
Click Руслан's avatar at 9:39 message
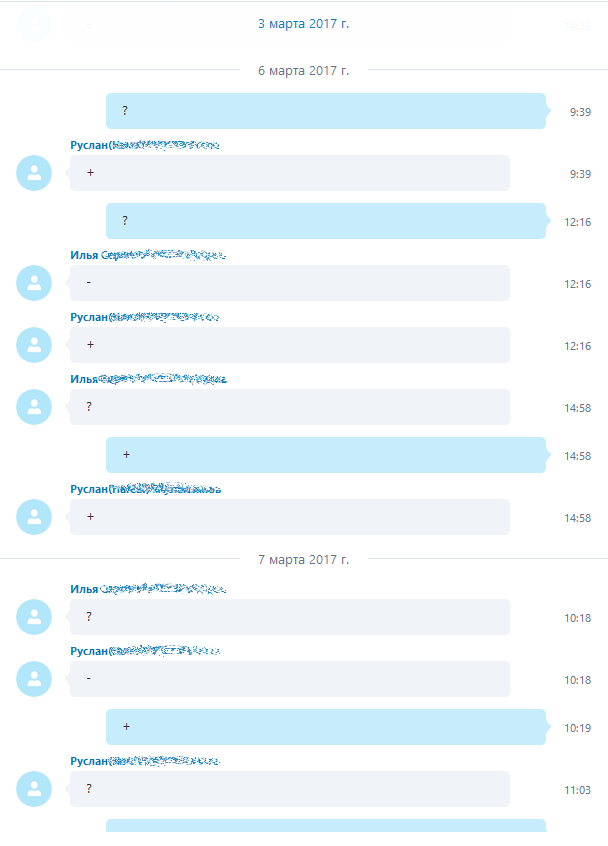coord(34,173)
